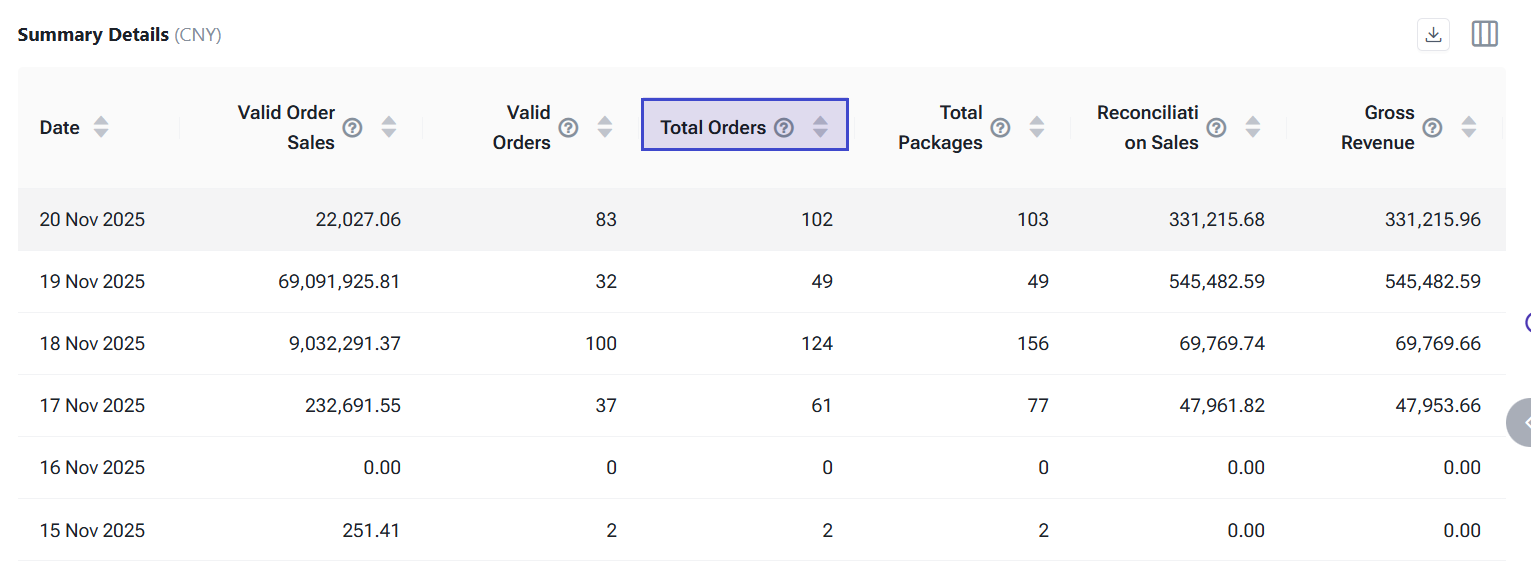Click help icon beside Total Orders
The height and width of the screenshot is (565, 1531).
[784, 127]
